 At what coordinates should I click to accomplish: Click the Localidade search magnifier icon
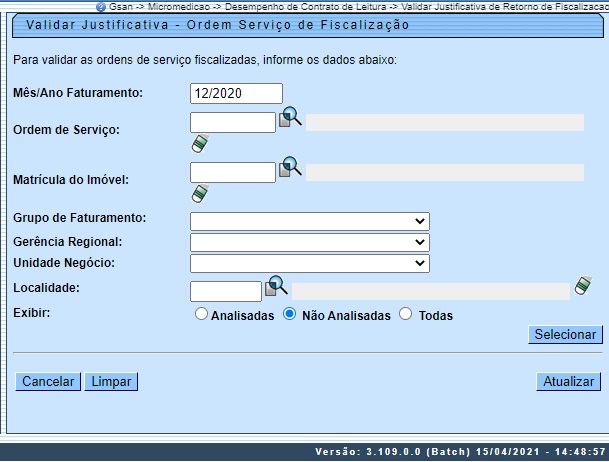tap(276, 287)
